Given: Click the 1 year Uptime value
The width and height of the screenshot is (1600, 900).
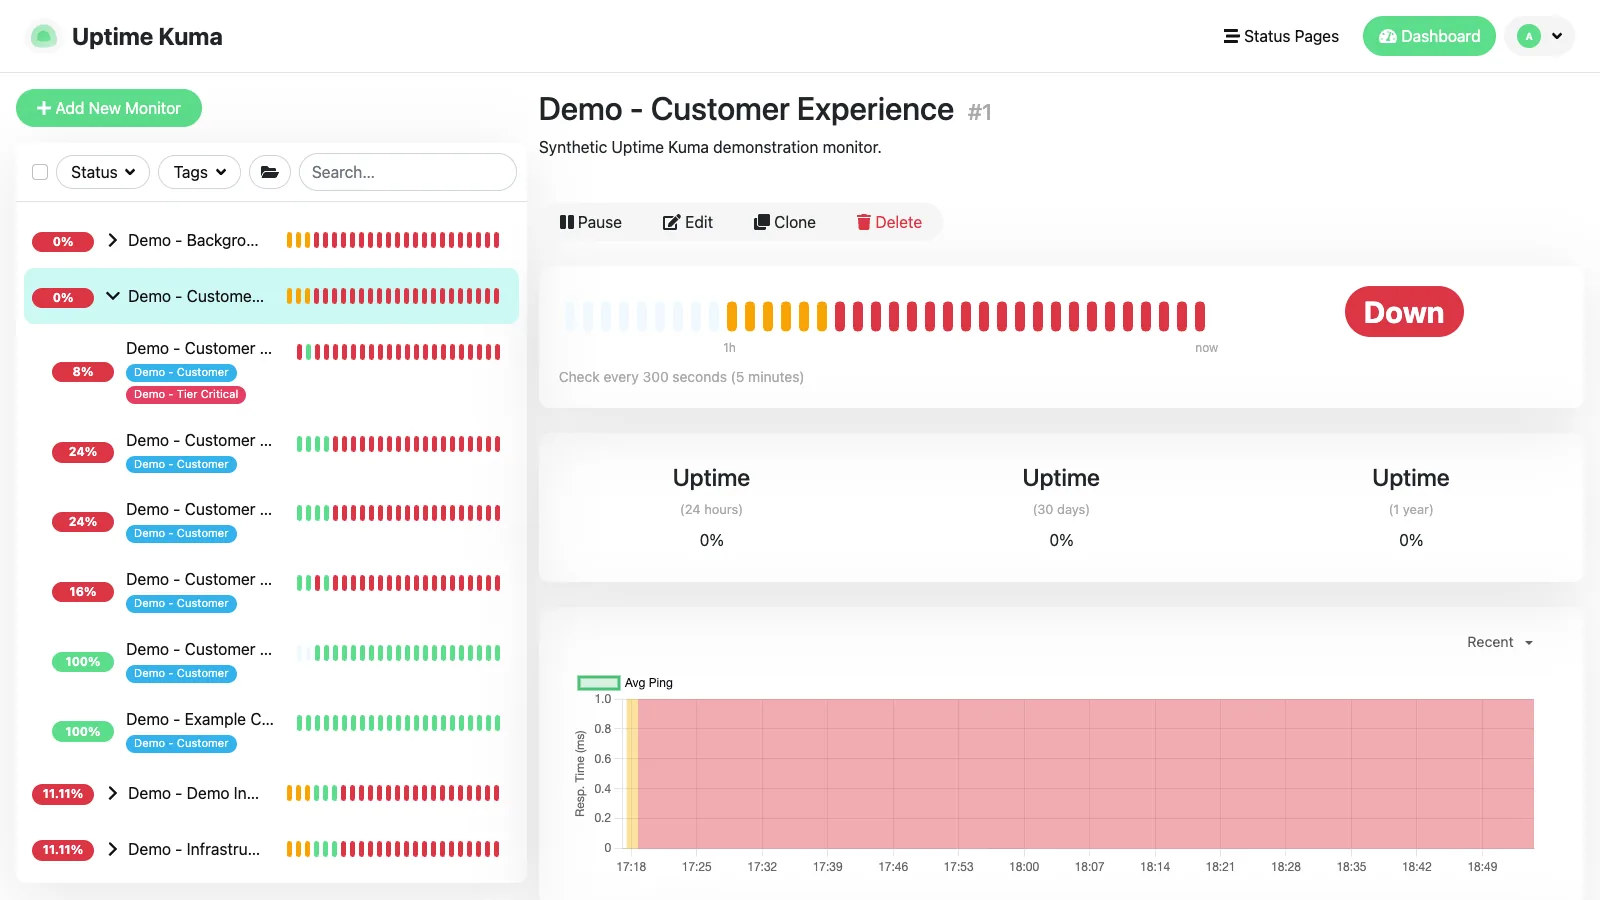Looking at the screenshot, I should 1411,540.
